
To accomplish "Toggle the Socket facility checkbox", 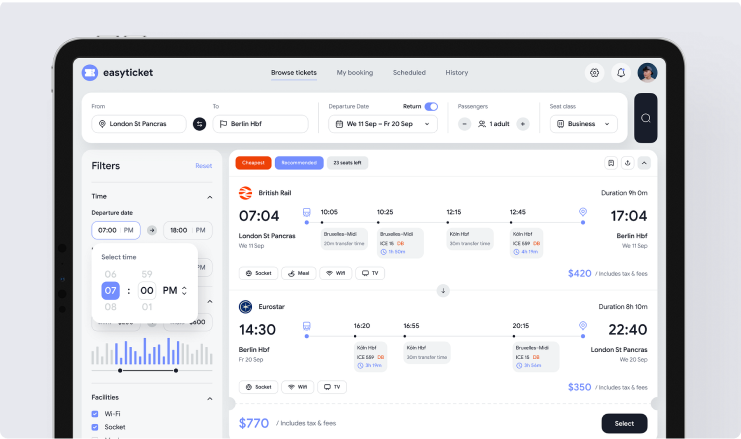I will [95, 426].
